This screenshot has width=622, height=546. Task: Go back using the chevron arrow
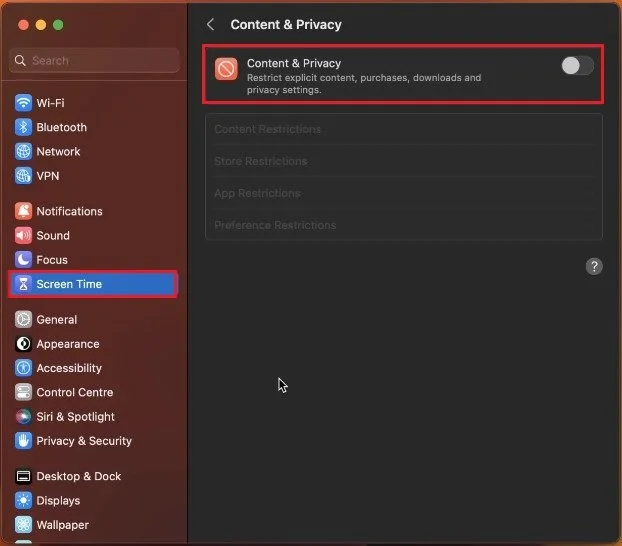pyautogui.click(x=211, y=24)
